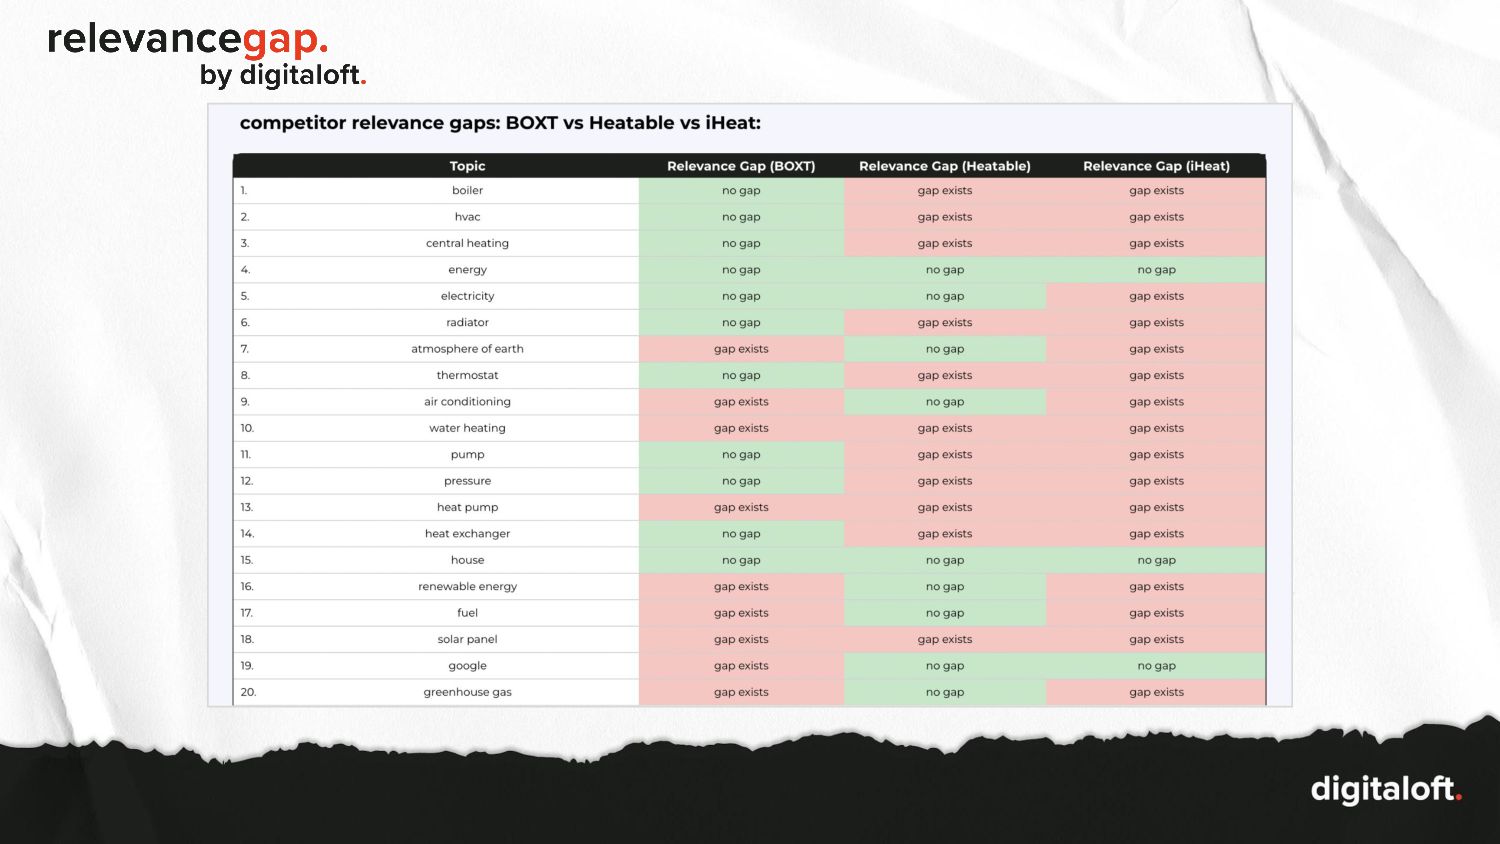Select the 'pump' topic cell
The height and width of the screenshot is (844, 1500).
[x=467, y=455]
